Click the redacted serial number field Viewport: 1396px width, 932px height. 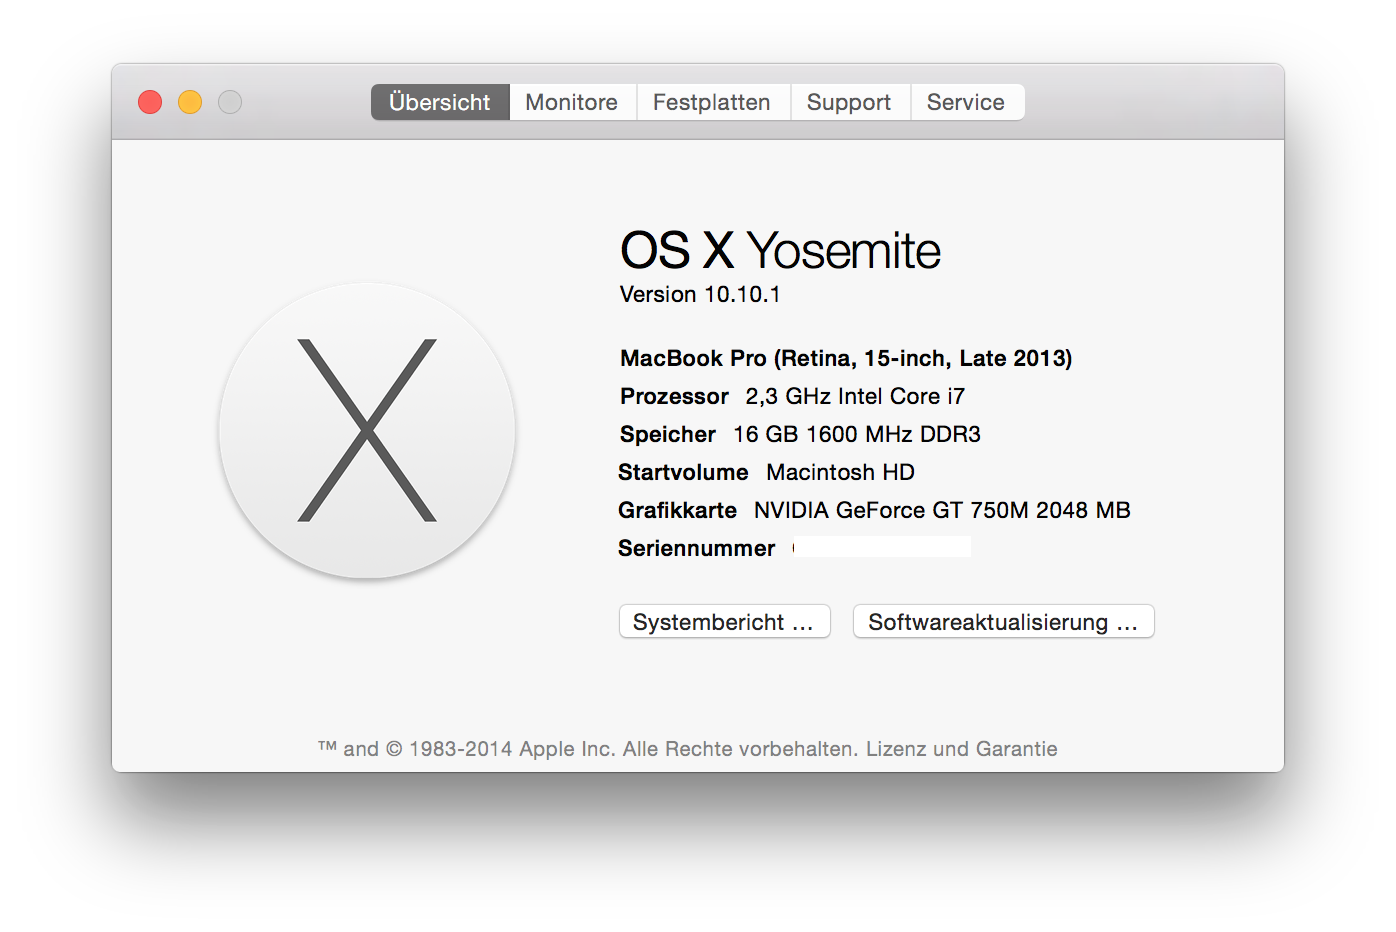(x=882, y=547)
